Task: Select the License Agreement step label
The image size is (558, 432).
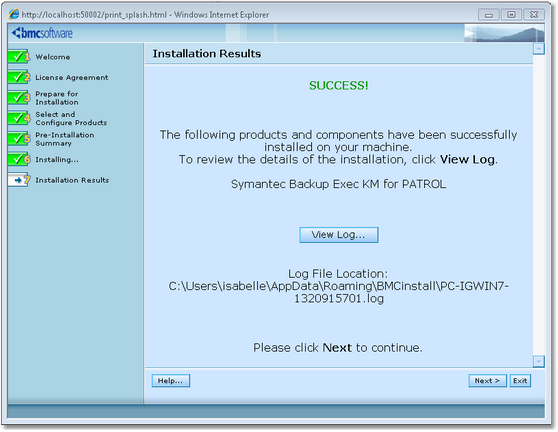Action: pos(72,78)
